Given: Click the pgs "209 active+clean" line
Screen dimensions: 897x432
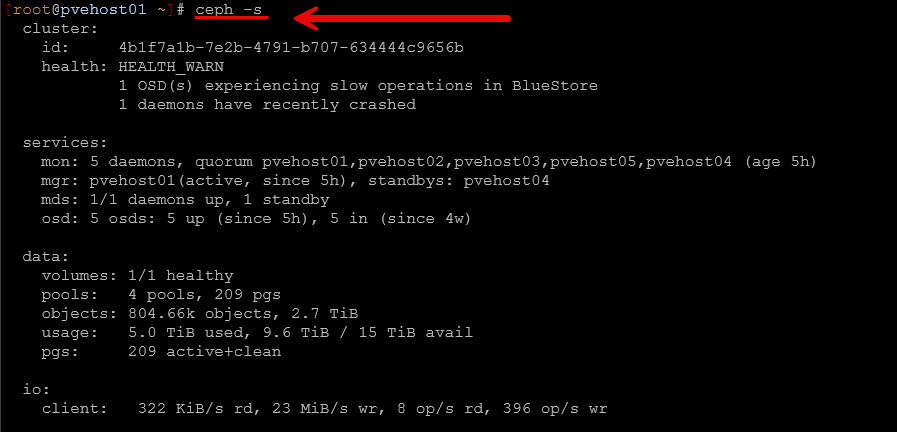Looking at the screenshot, I should [x=160, y=352].
